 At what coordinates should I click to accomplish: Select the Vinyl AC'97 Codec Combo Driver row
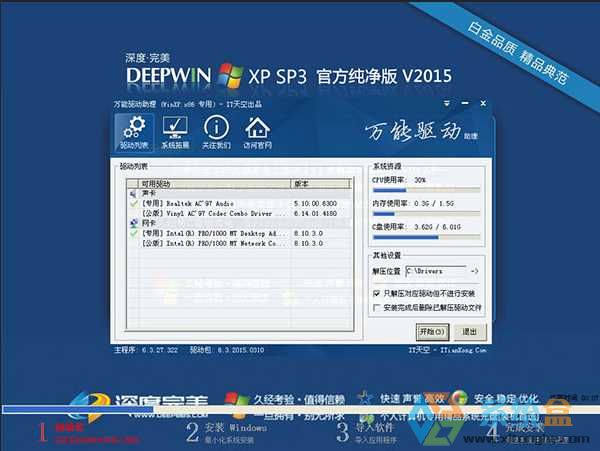[x=240, y=213]
